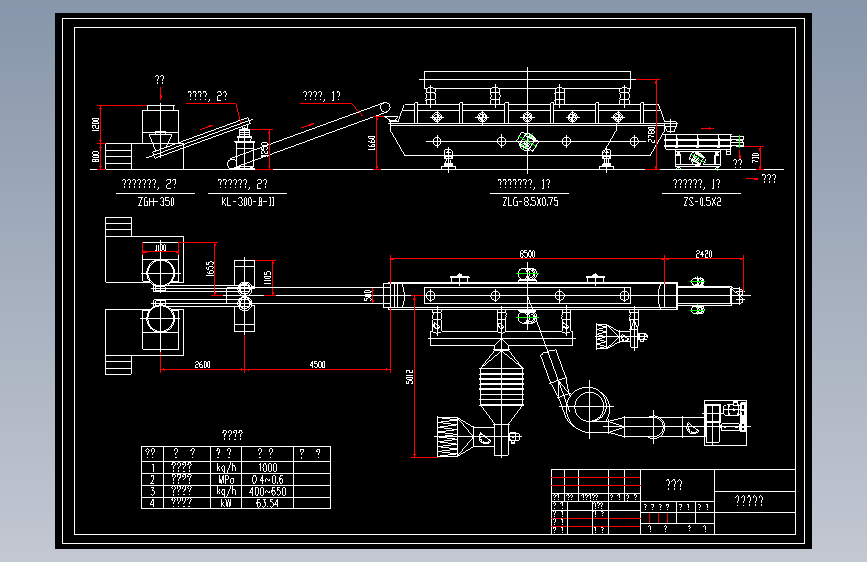The width and height of the screenshot is (867, 562).
Task: Click the 0.4~0.6 table value
Action: tap(268, 480)
